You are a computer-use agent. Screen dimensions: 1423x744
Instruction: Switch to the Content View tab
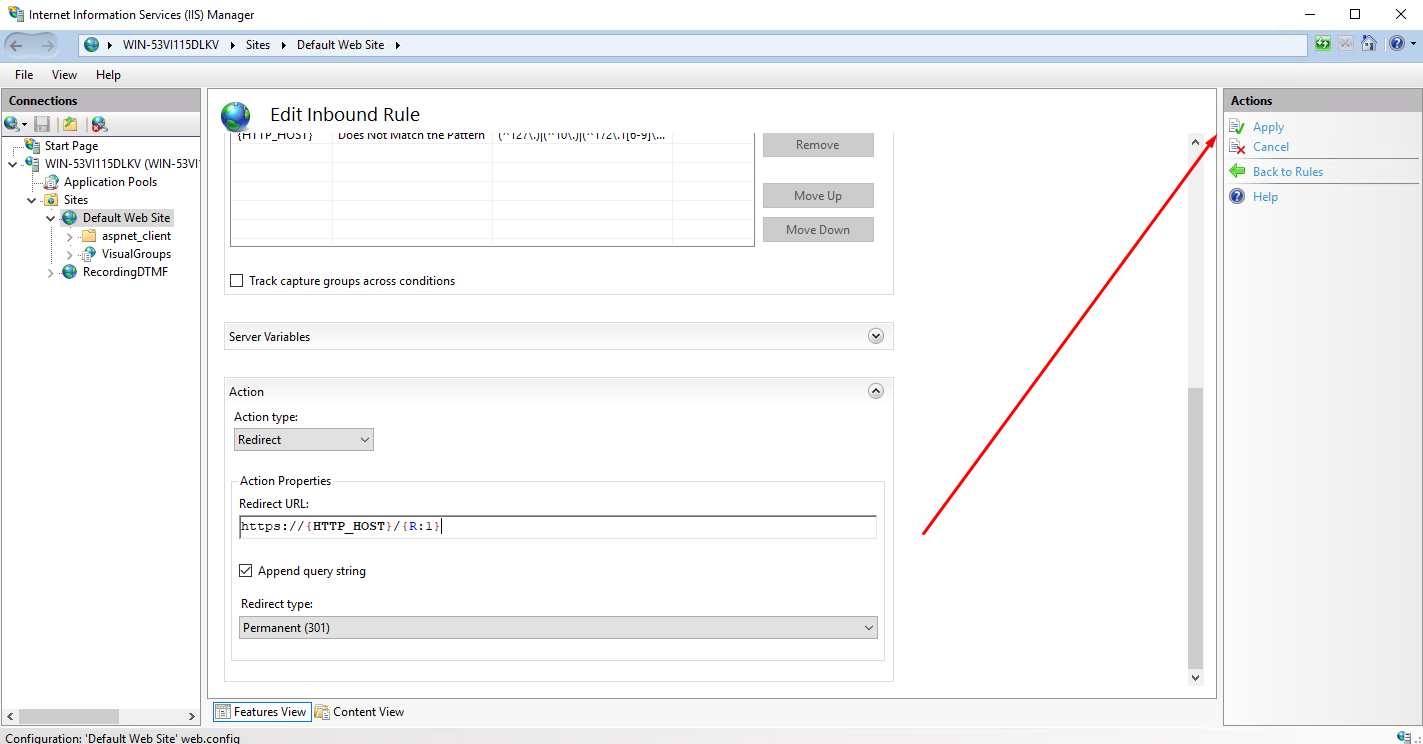tap(360, 712)
